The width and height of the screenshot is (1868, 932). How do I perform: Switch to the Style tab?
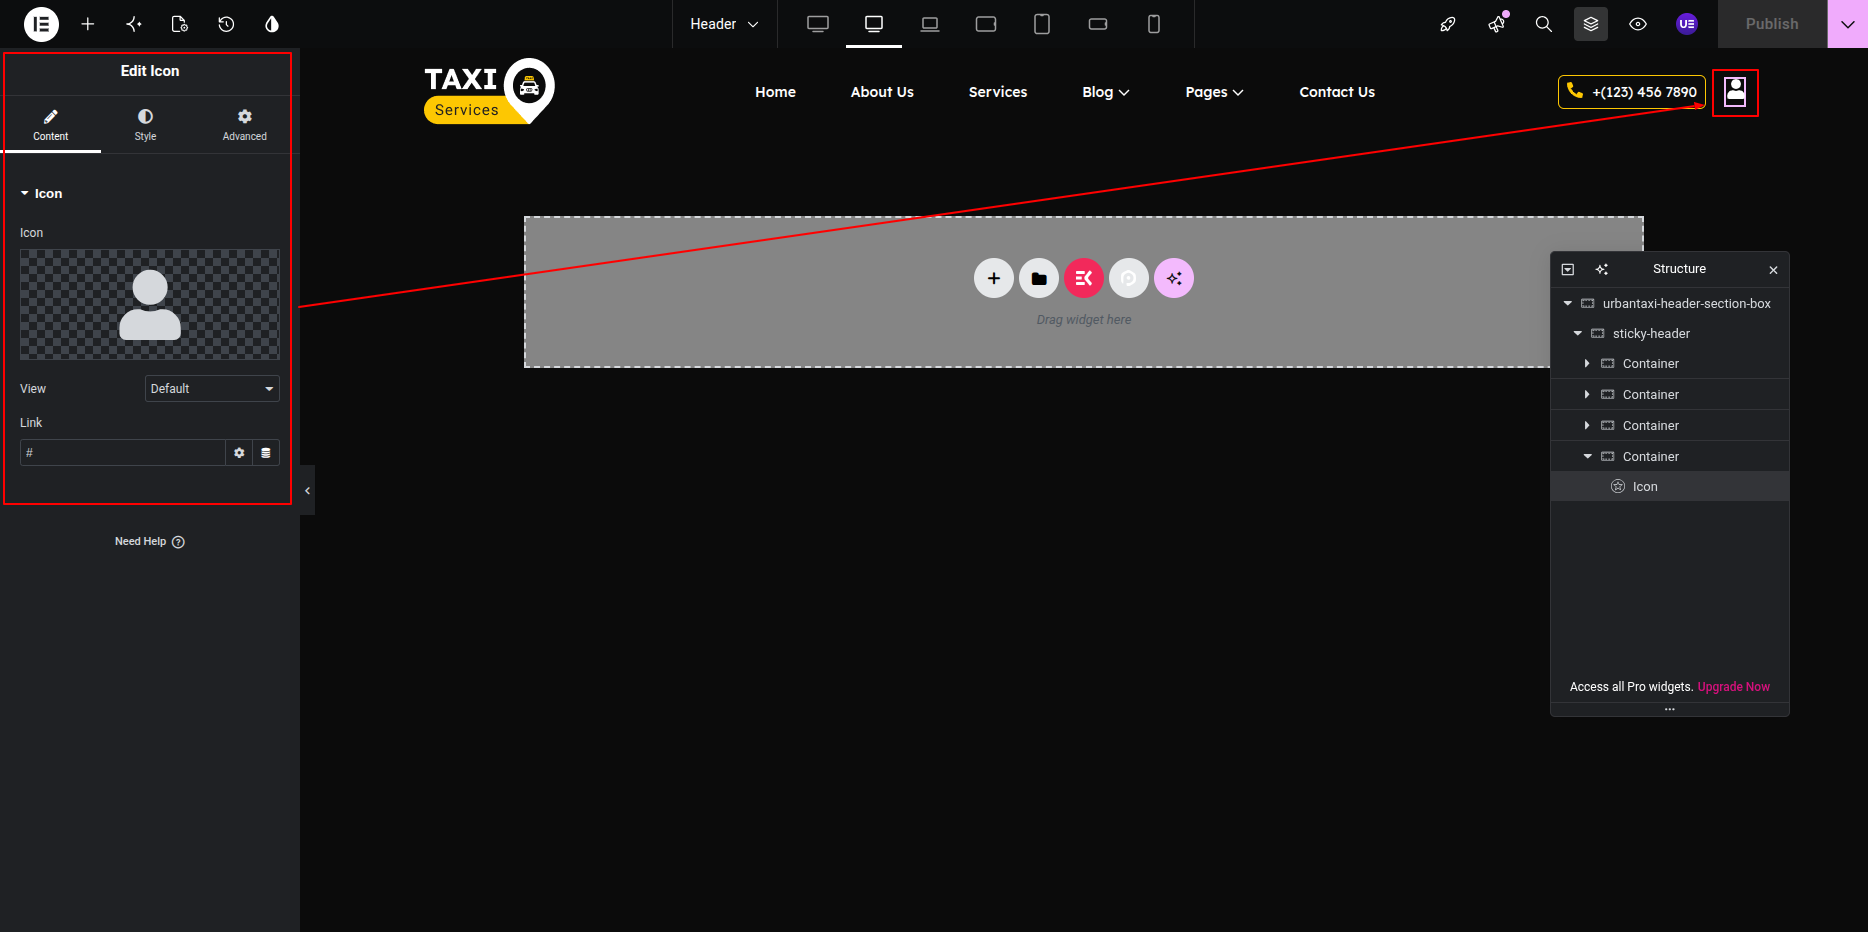click(146, 125)
